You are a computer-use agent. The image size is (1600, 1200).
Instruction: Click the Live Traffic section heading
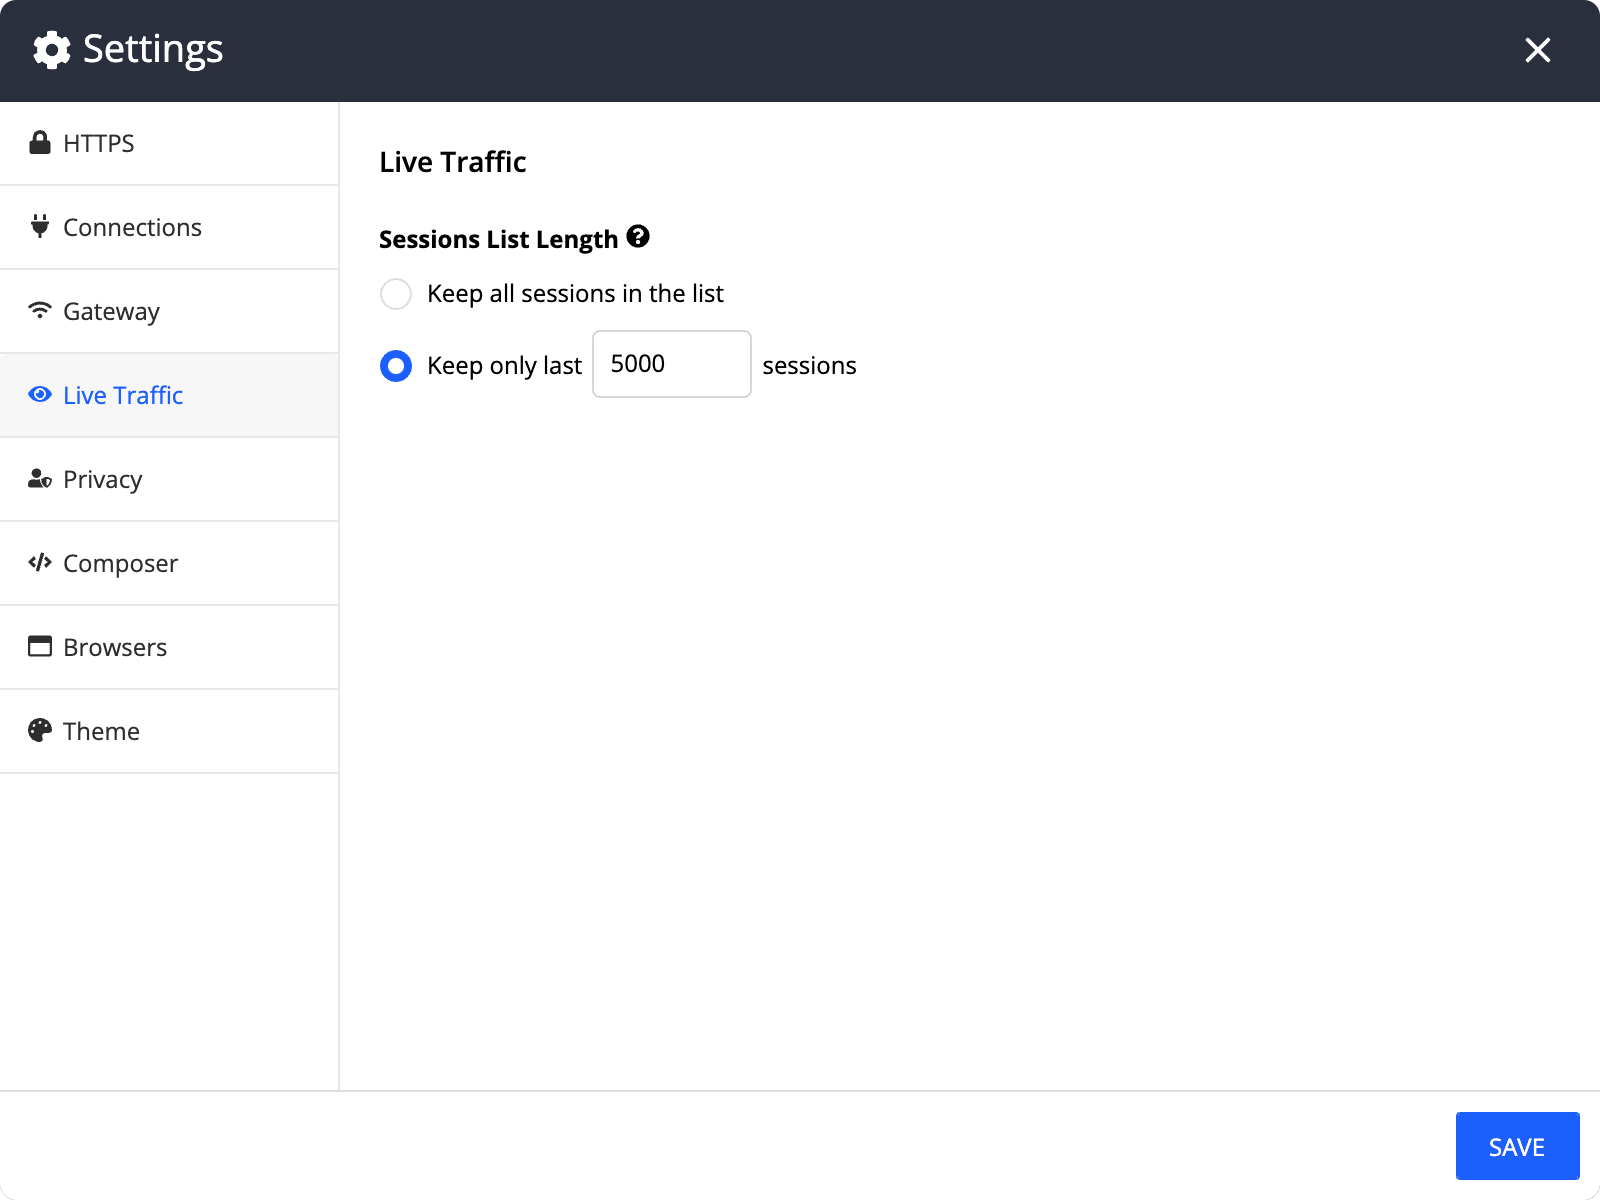453,162
